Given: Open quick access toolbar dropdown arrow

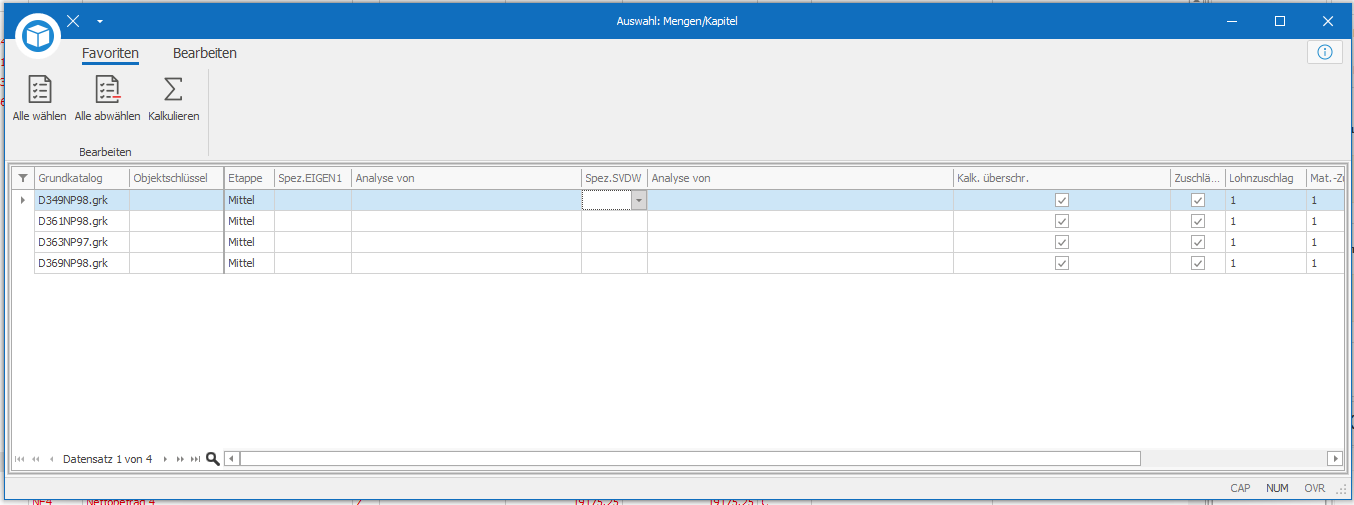Looking at the screenshot, I should click(x=100, y=21).
